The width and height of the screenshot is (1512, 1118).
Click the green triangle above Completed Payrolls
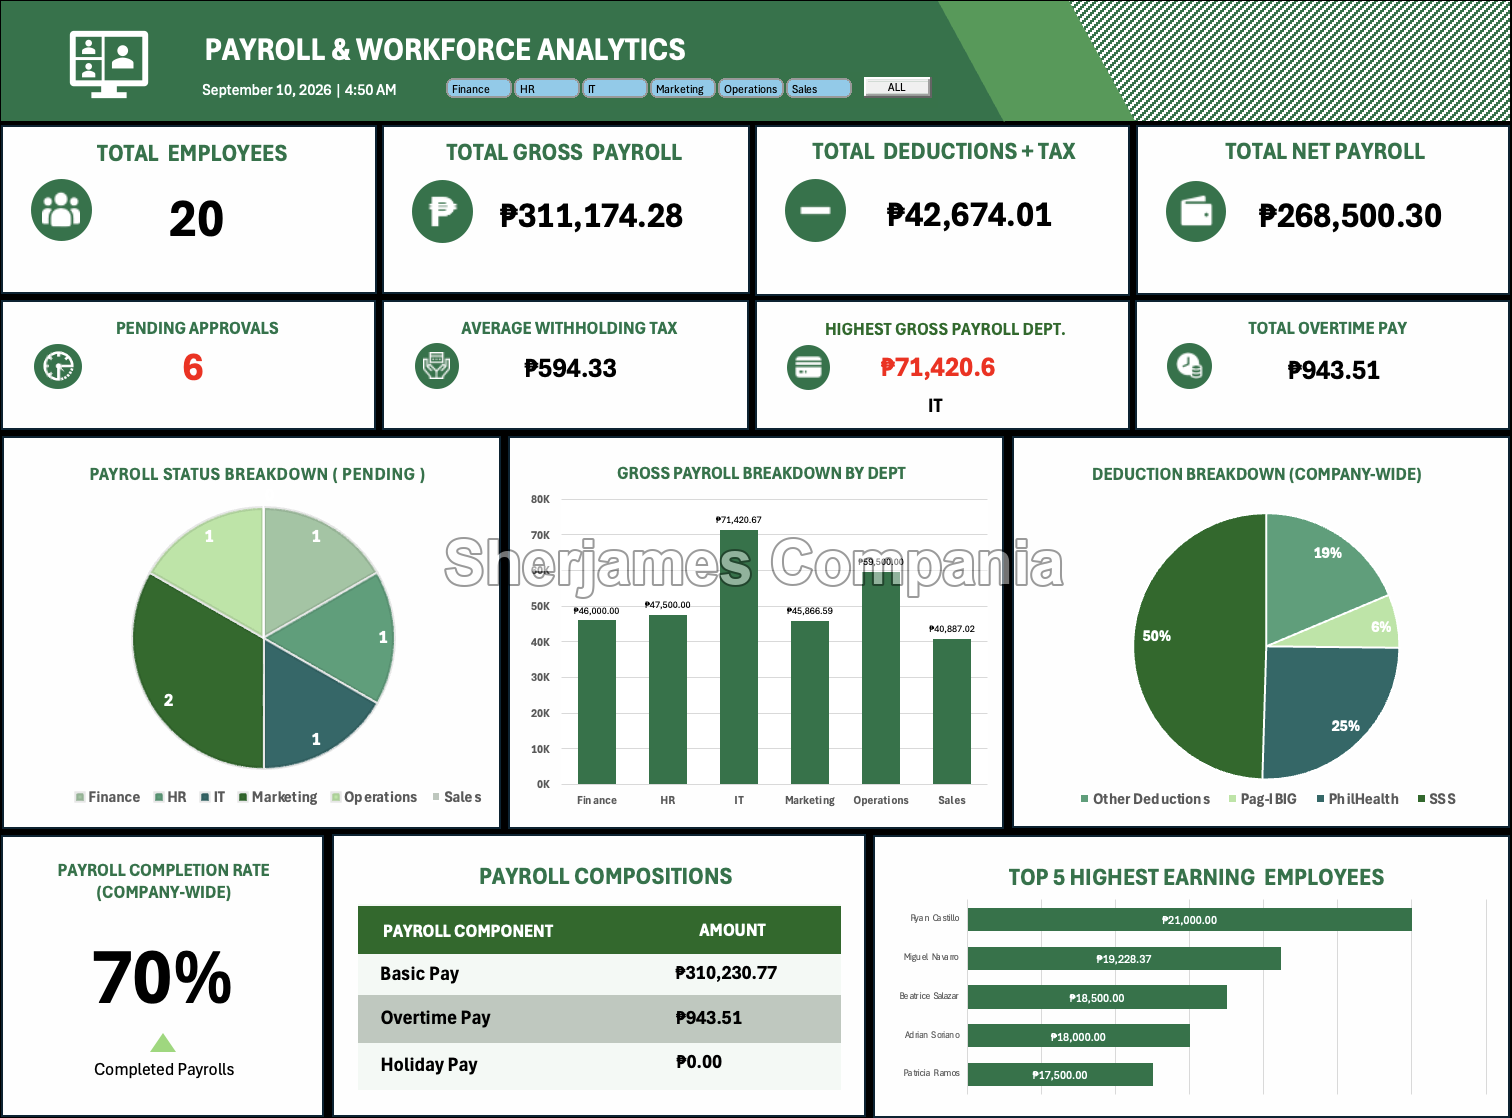[163, 1043]
